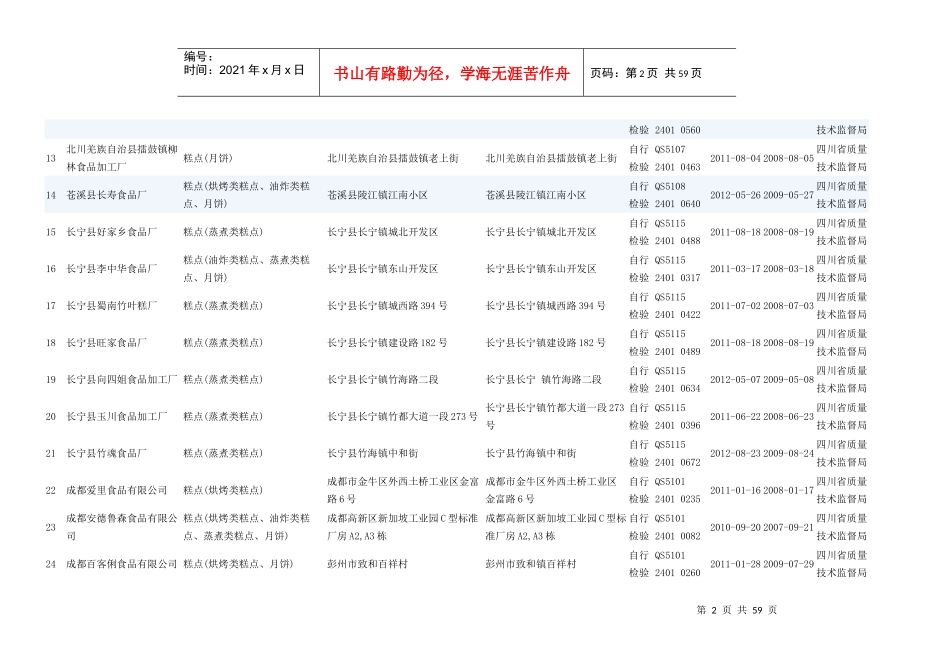950x672 pixels.
Task: Click the product cell 糕点(月饼)
Action: (208, 158)
